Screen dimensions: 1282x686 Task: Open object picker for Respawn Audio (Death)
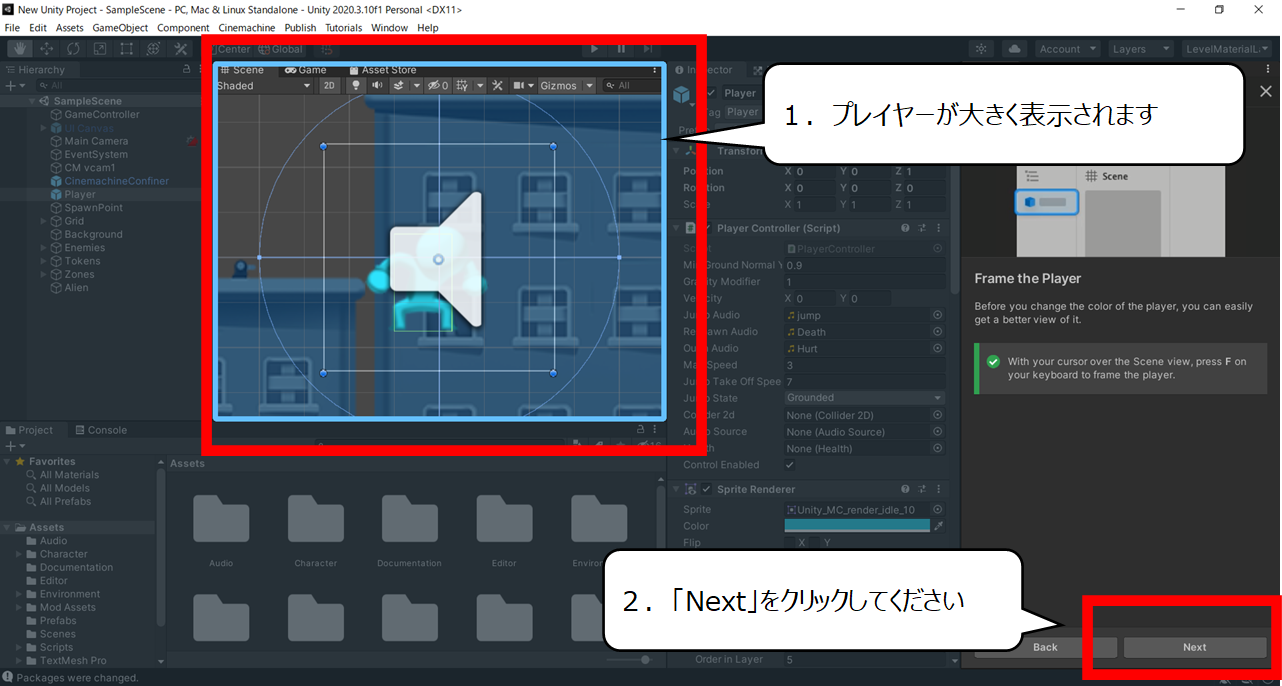click(938, 332)
